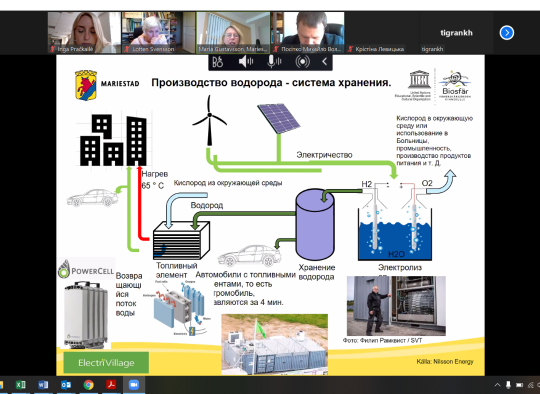The width and height of the screenshot is (540, 394).
Task: Click the microphone icon in floating toolbar
Action: coord(274,62)
